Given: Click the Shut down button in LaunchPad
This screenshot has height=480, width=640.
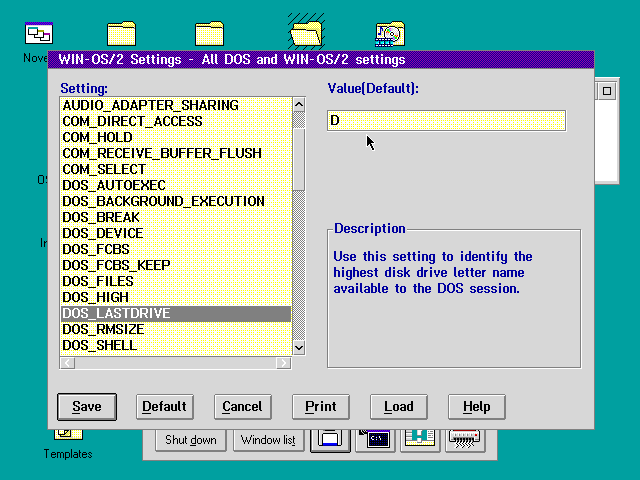Looking at the screenshot, I should point(191,440).
